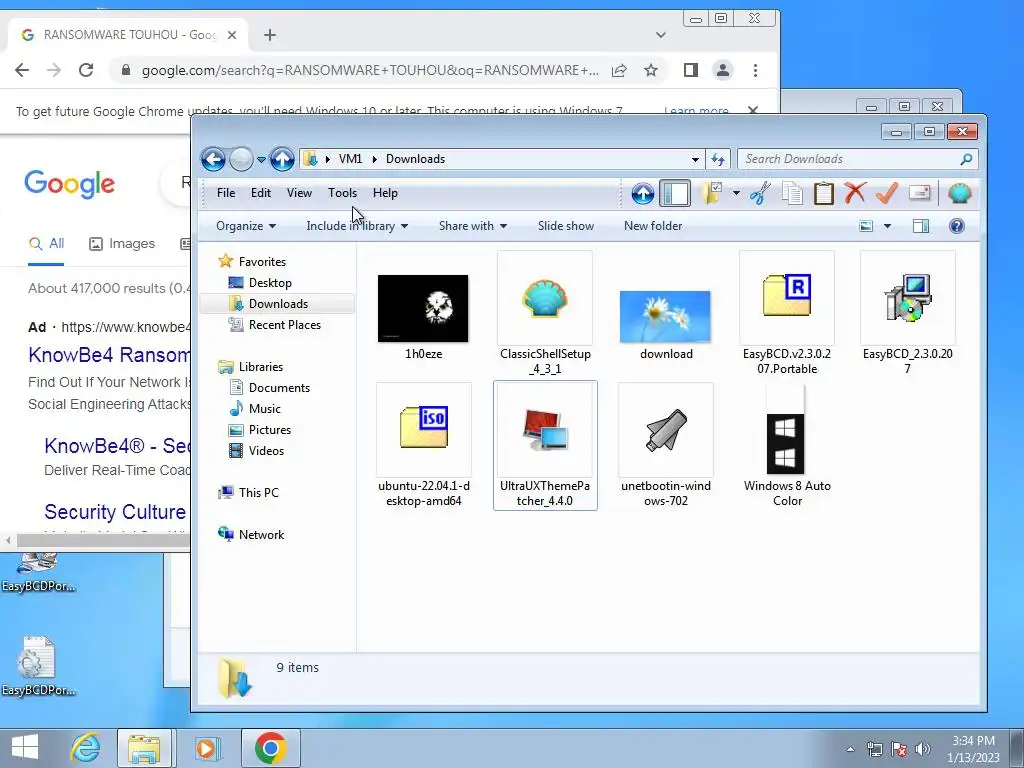Image resolution: width=1024 pixels, height=768 pixels.
Task: Open dropdown next to folder options icon
Action: coord(736,193)
